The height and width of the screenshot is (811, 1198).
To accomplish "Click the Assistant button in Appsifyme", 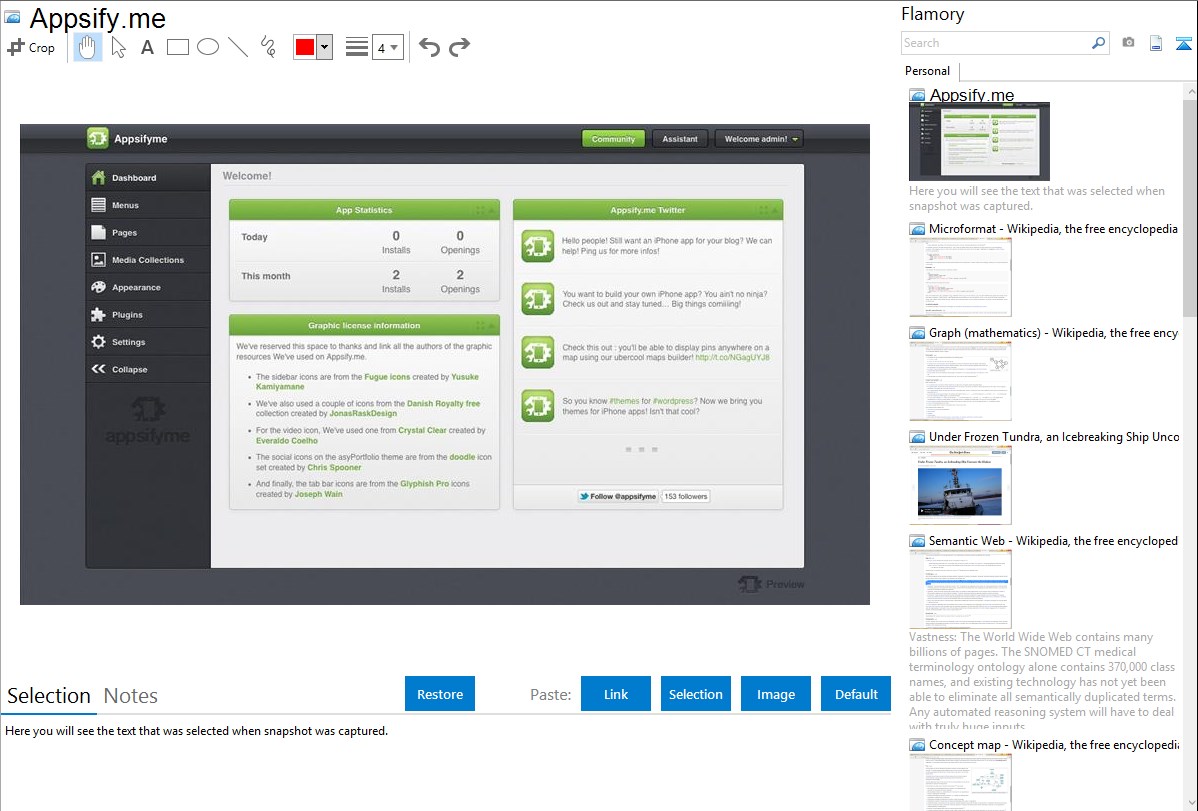I will pyautogui.click(x=680, y=139).
